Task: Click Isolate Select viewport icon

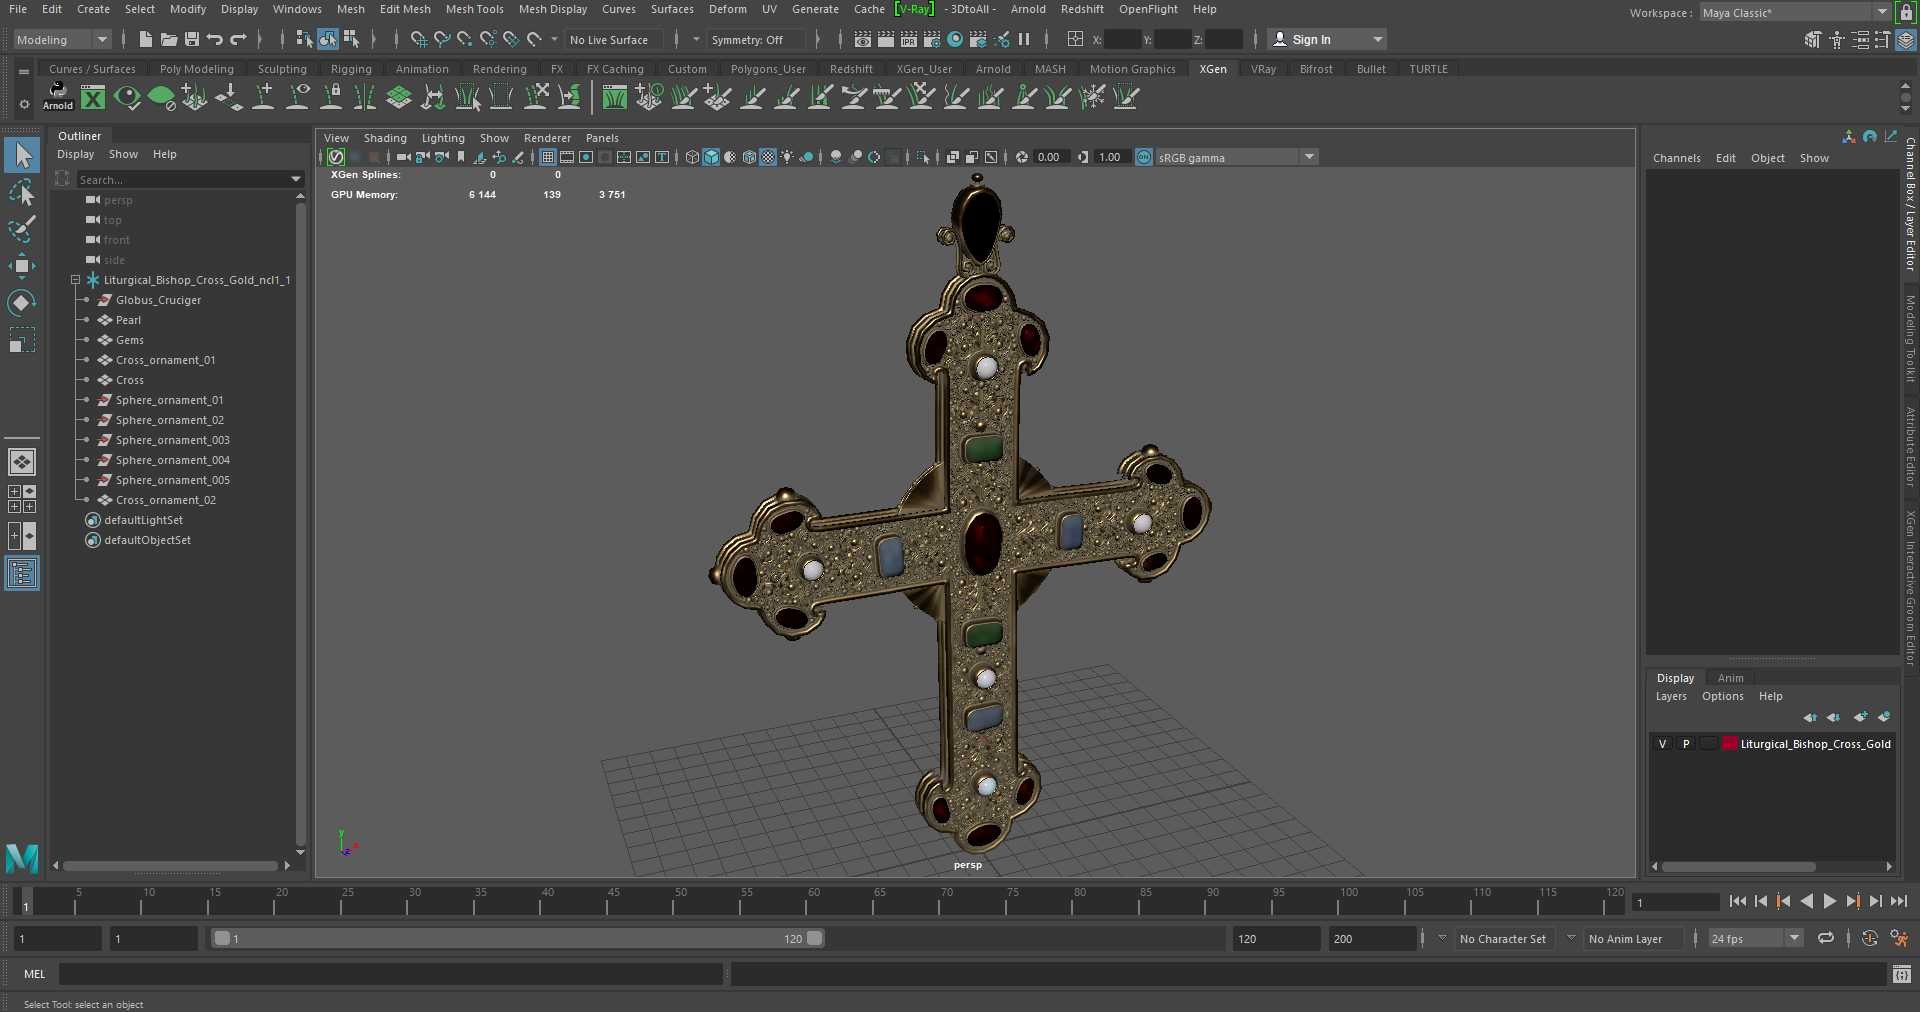Action: click(923, 157)
